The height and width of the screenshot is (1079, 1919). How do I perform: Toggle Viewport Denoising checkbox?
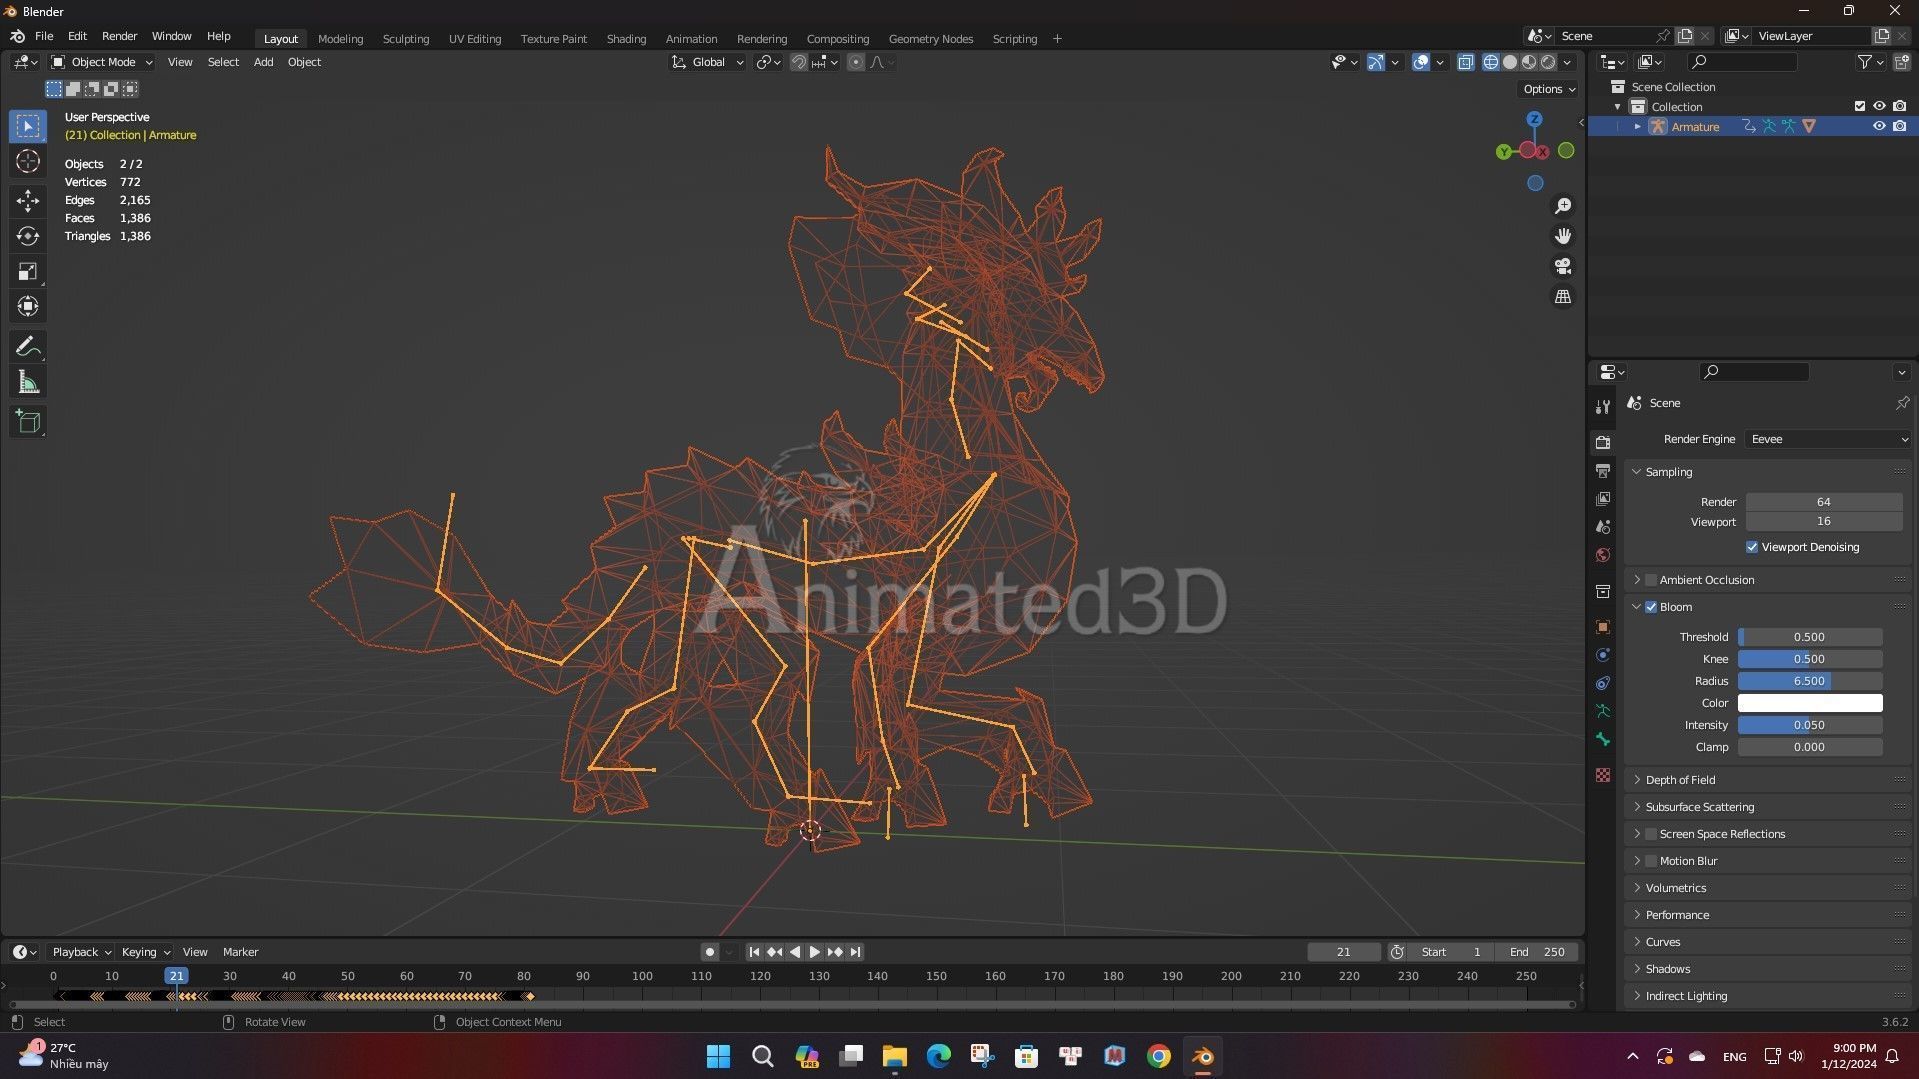coord(1751,547)
